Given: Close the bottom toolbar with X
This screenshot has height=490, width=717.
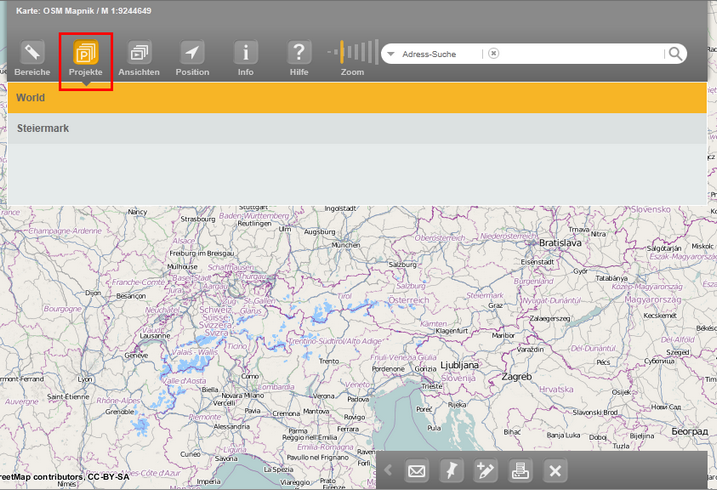Looking at the screenshot, I should [556, 471].
